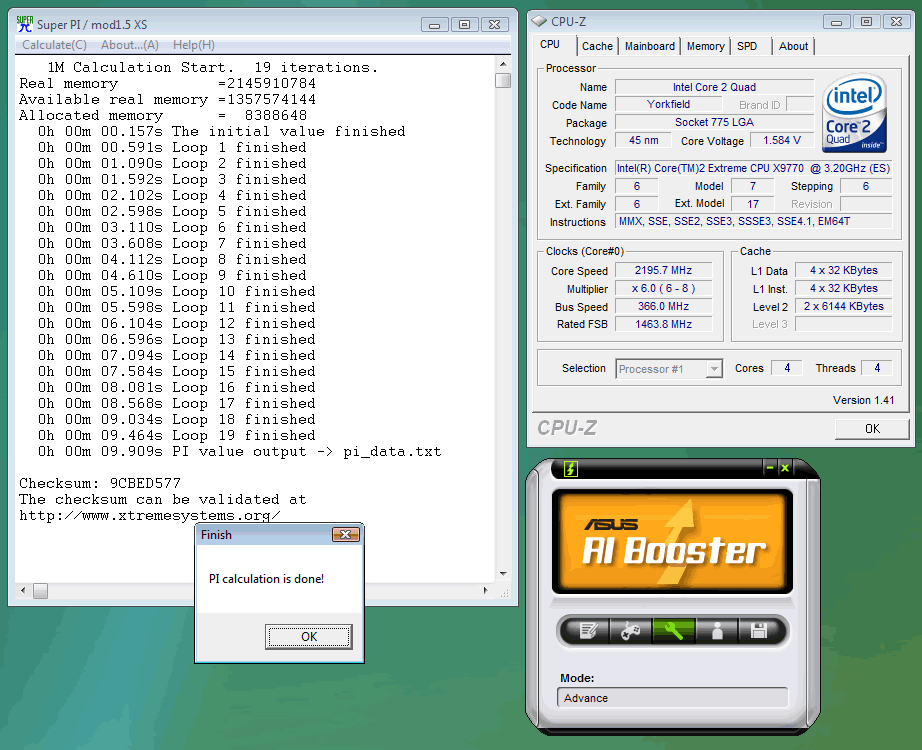Click the Core Speed value 2195.7 MHz
The height and width of the screenshot is (750, 922).
(x=663, y=271)
